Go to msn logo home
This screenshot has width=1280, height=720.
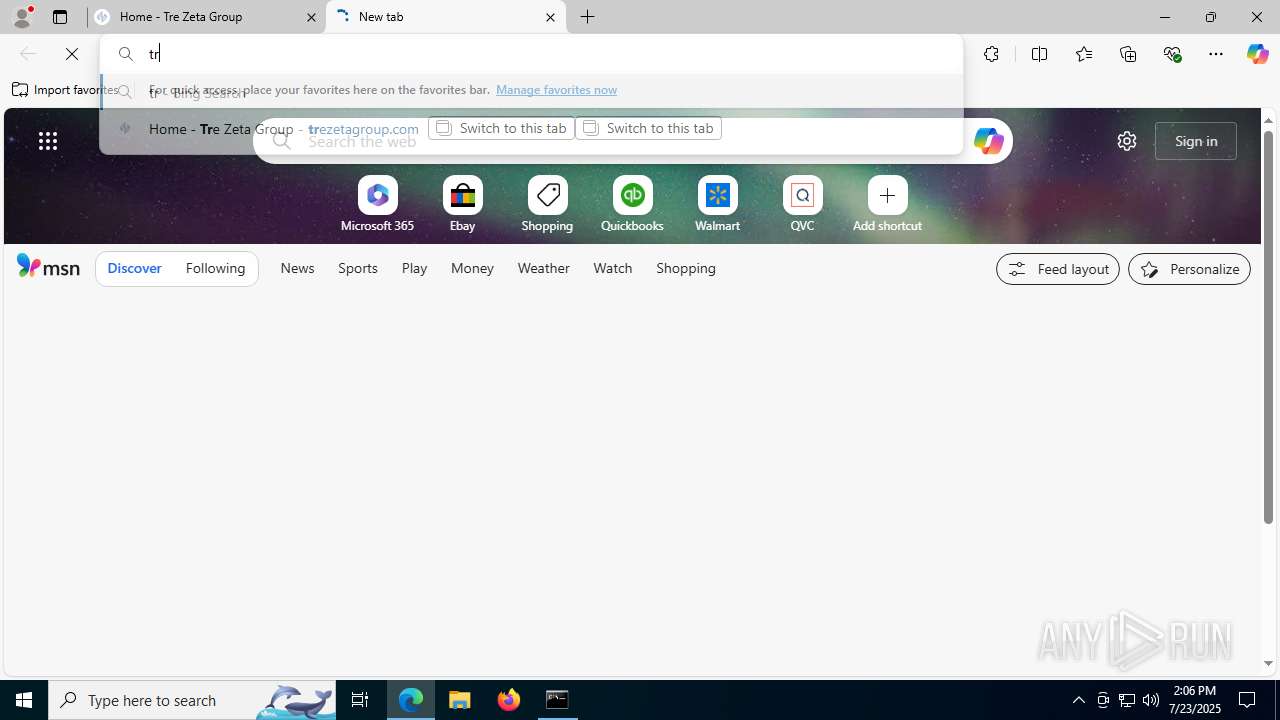click(48, 266)
